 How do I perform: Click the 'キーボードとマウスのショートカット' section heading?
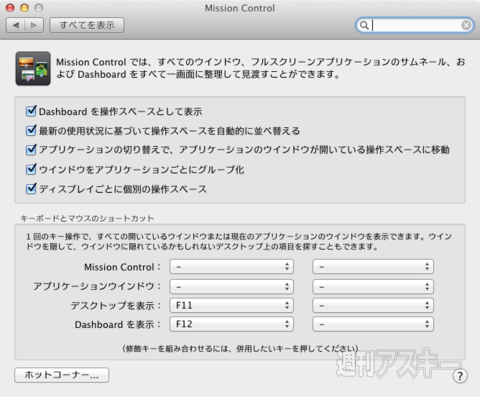pos(87,218)
